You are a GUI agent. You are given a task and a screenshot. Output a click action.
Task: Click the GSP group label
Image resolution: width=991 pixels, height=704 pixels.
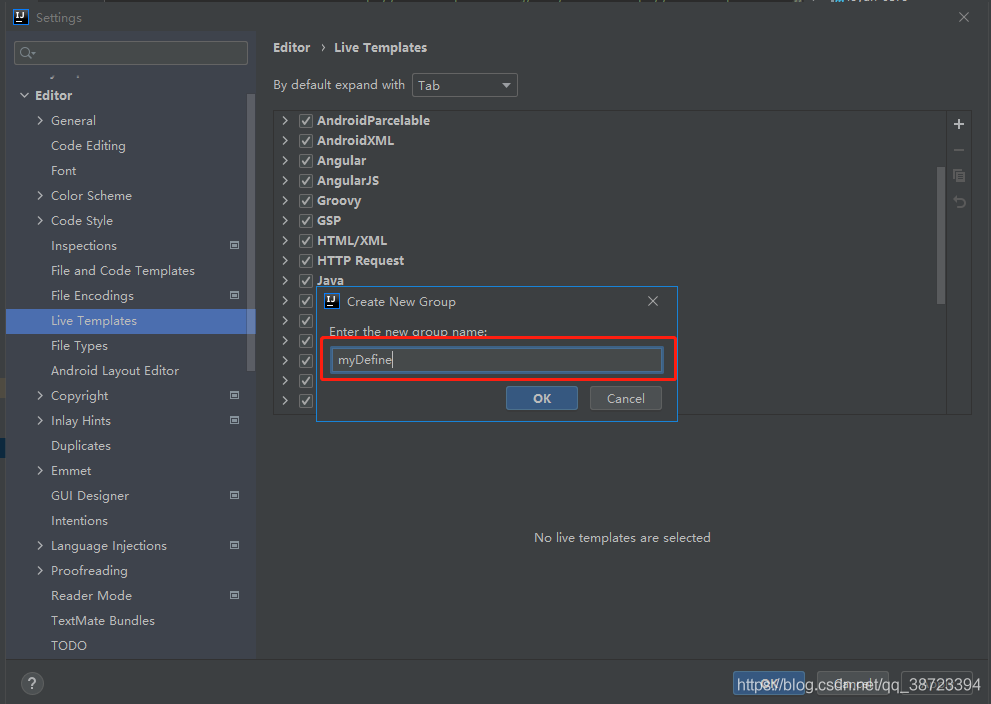[329, 221]
